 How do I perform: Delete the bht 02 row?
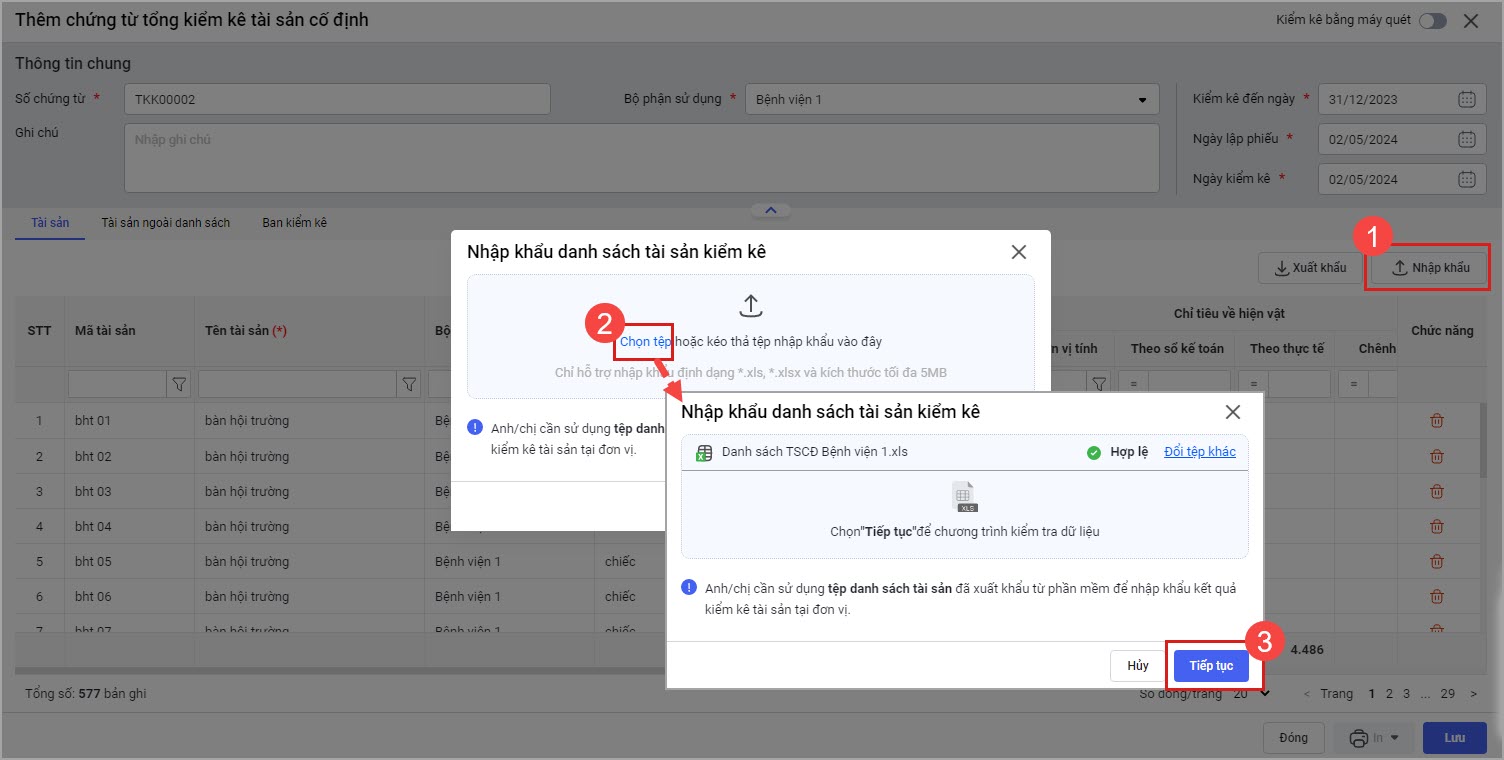pyautogui.click(x=1437, y=456)
